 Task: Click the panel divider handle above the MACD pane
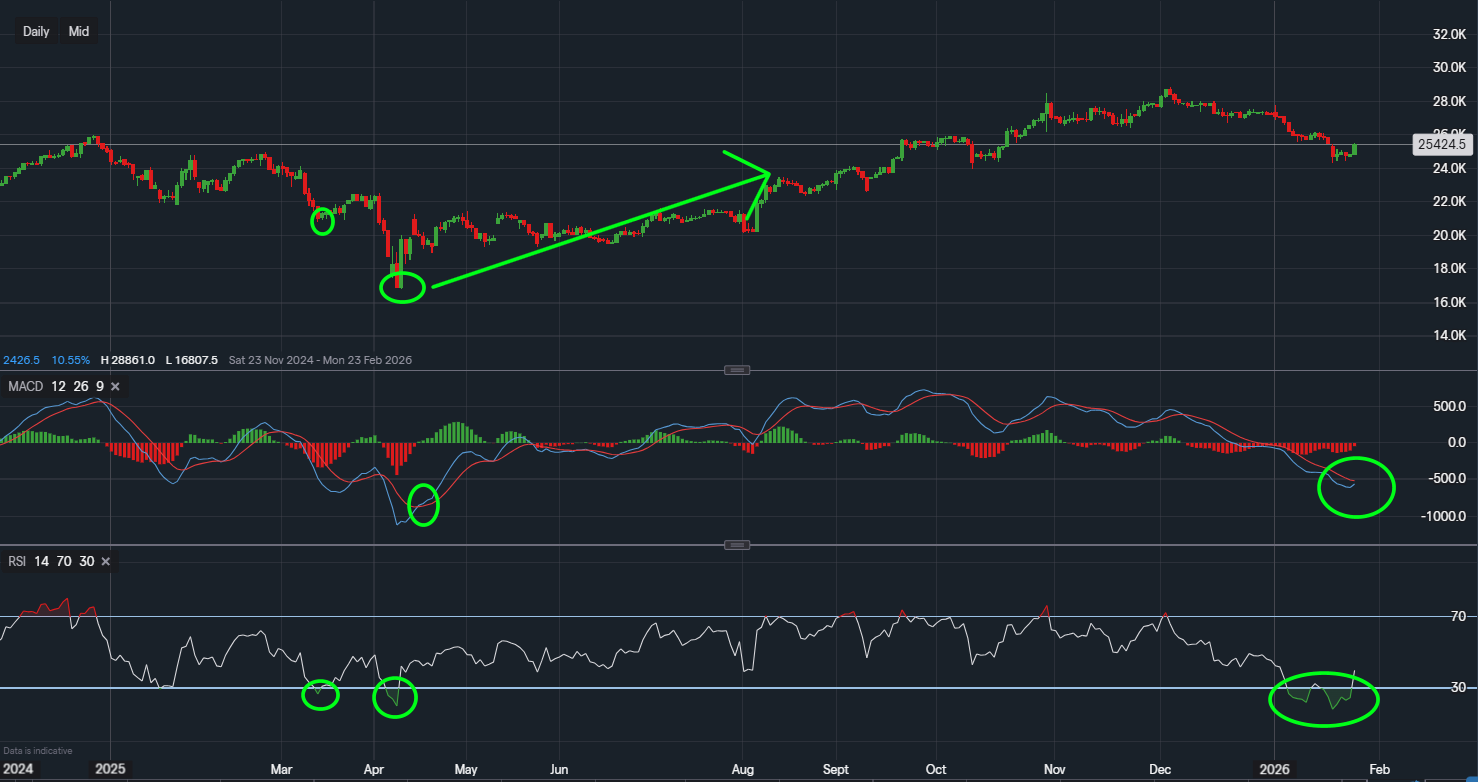click(737, 369)
